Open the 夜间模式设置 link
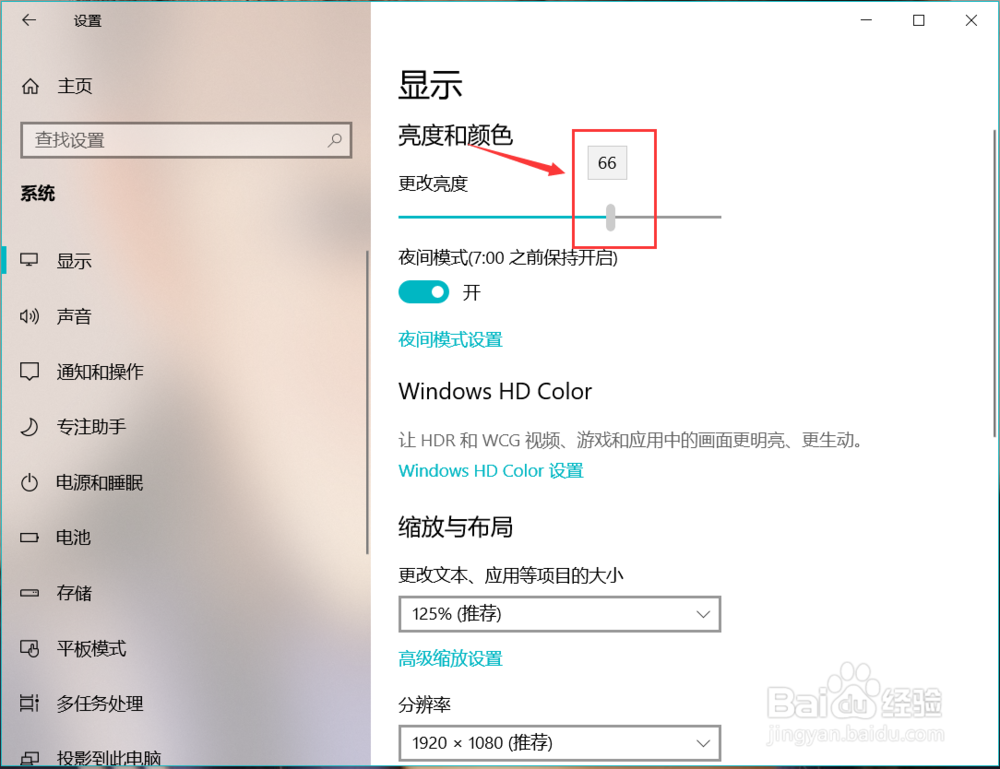Screen dimensions: 1000x769 coord(450,339)
